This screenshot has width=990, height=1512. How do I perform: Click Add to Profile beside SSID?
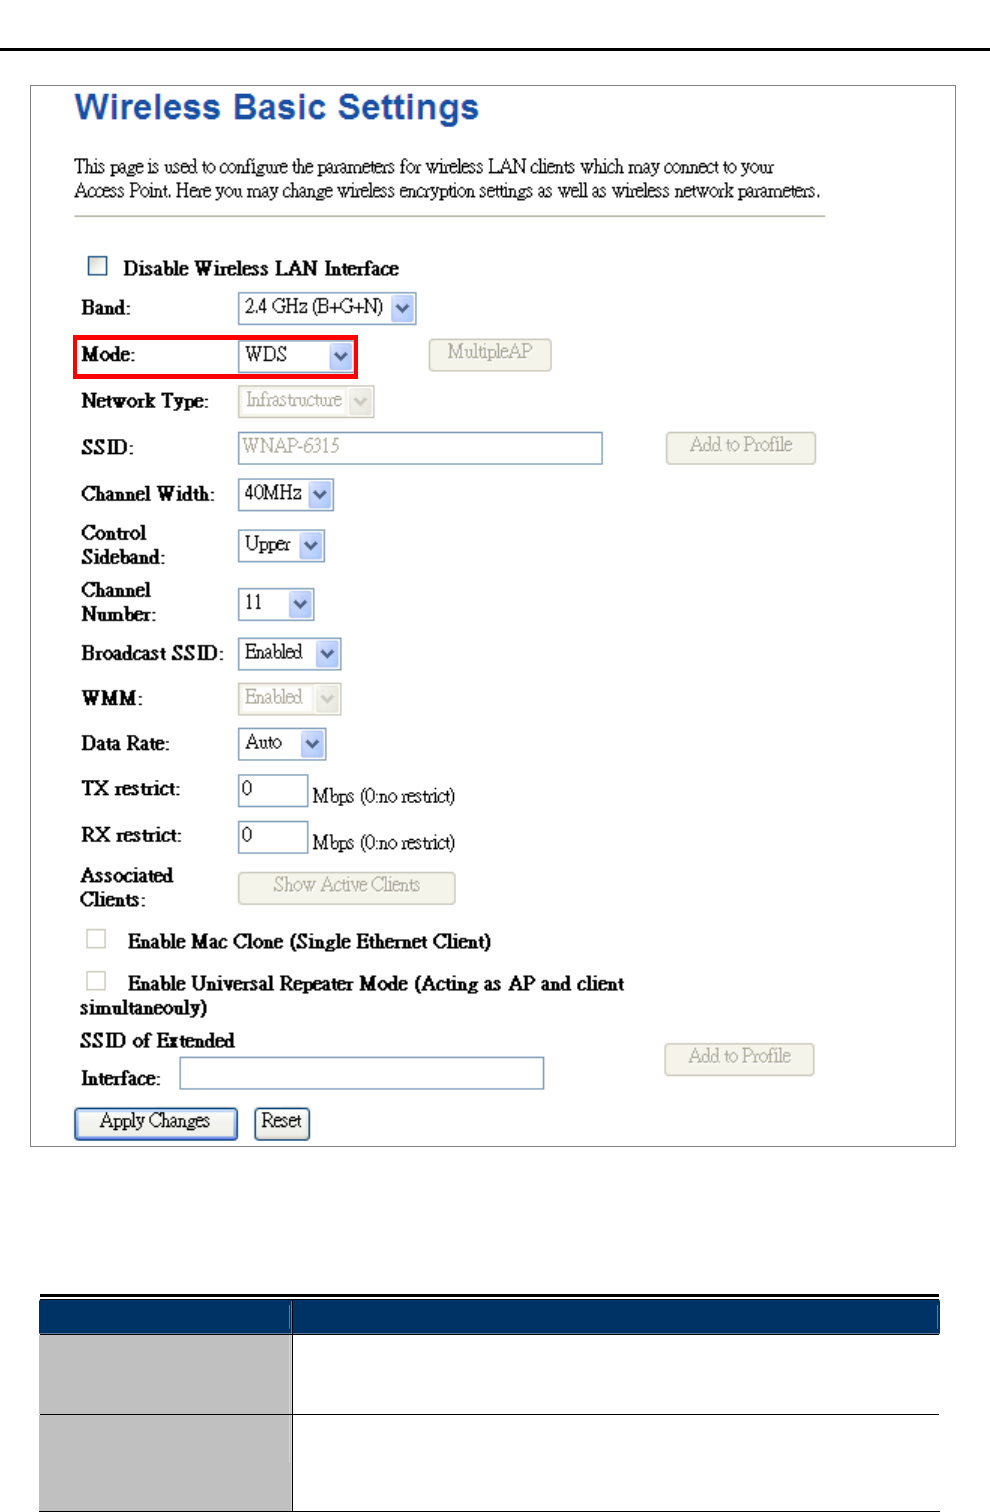click(741, 447)
